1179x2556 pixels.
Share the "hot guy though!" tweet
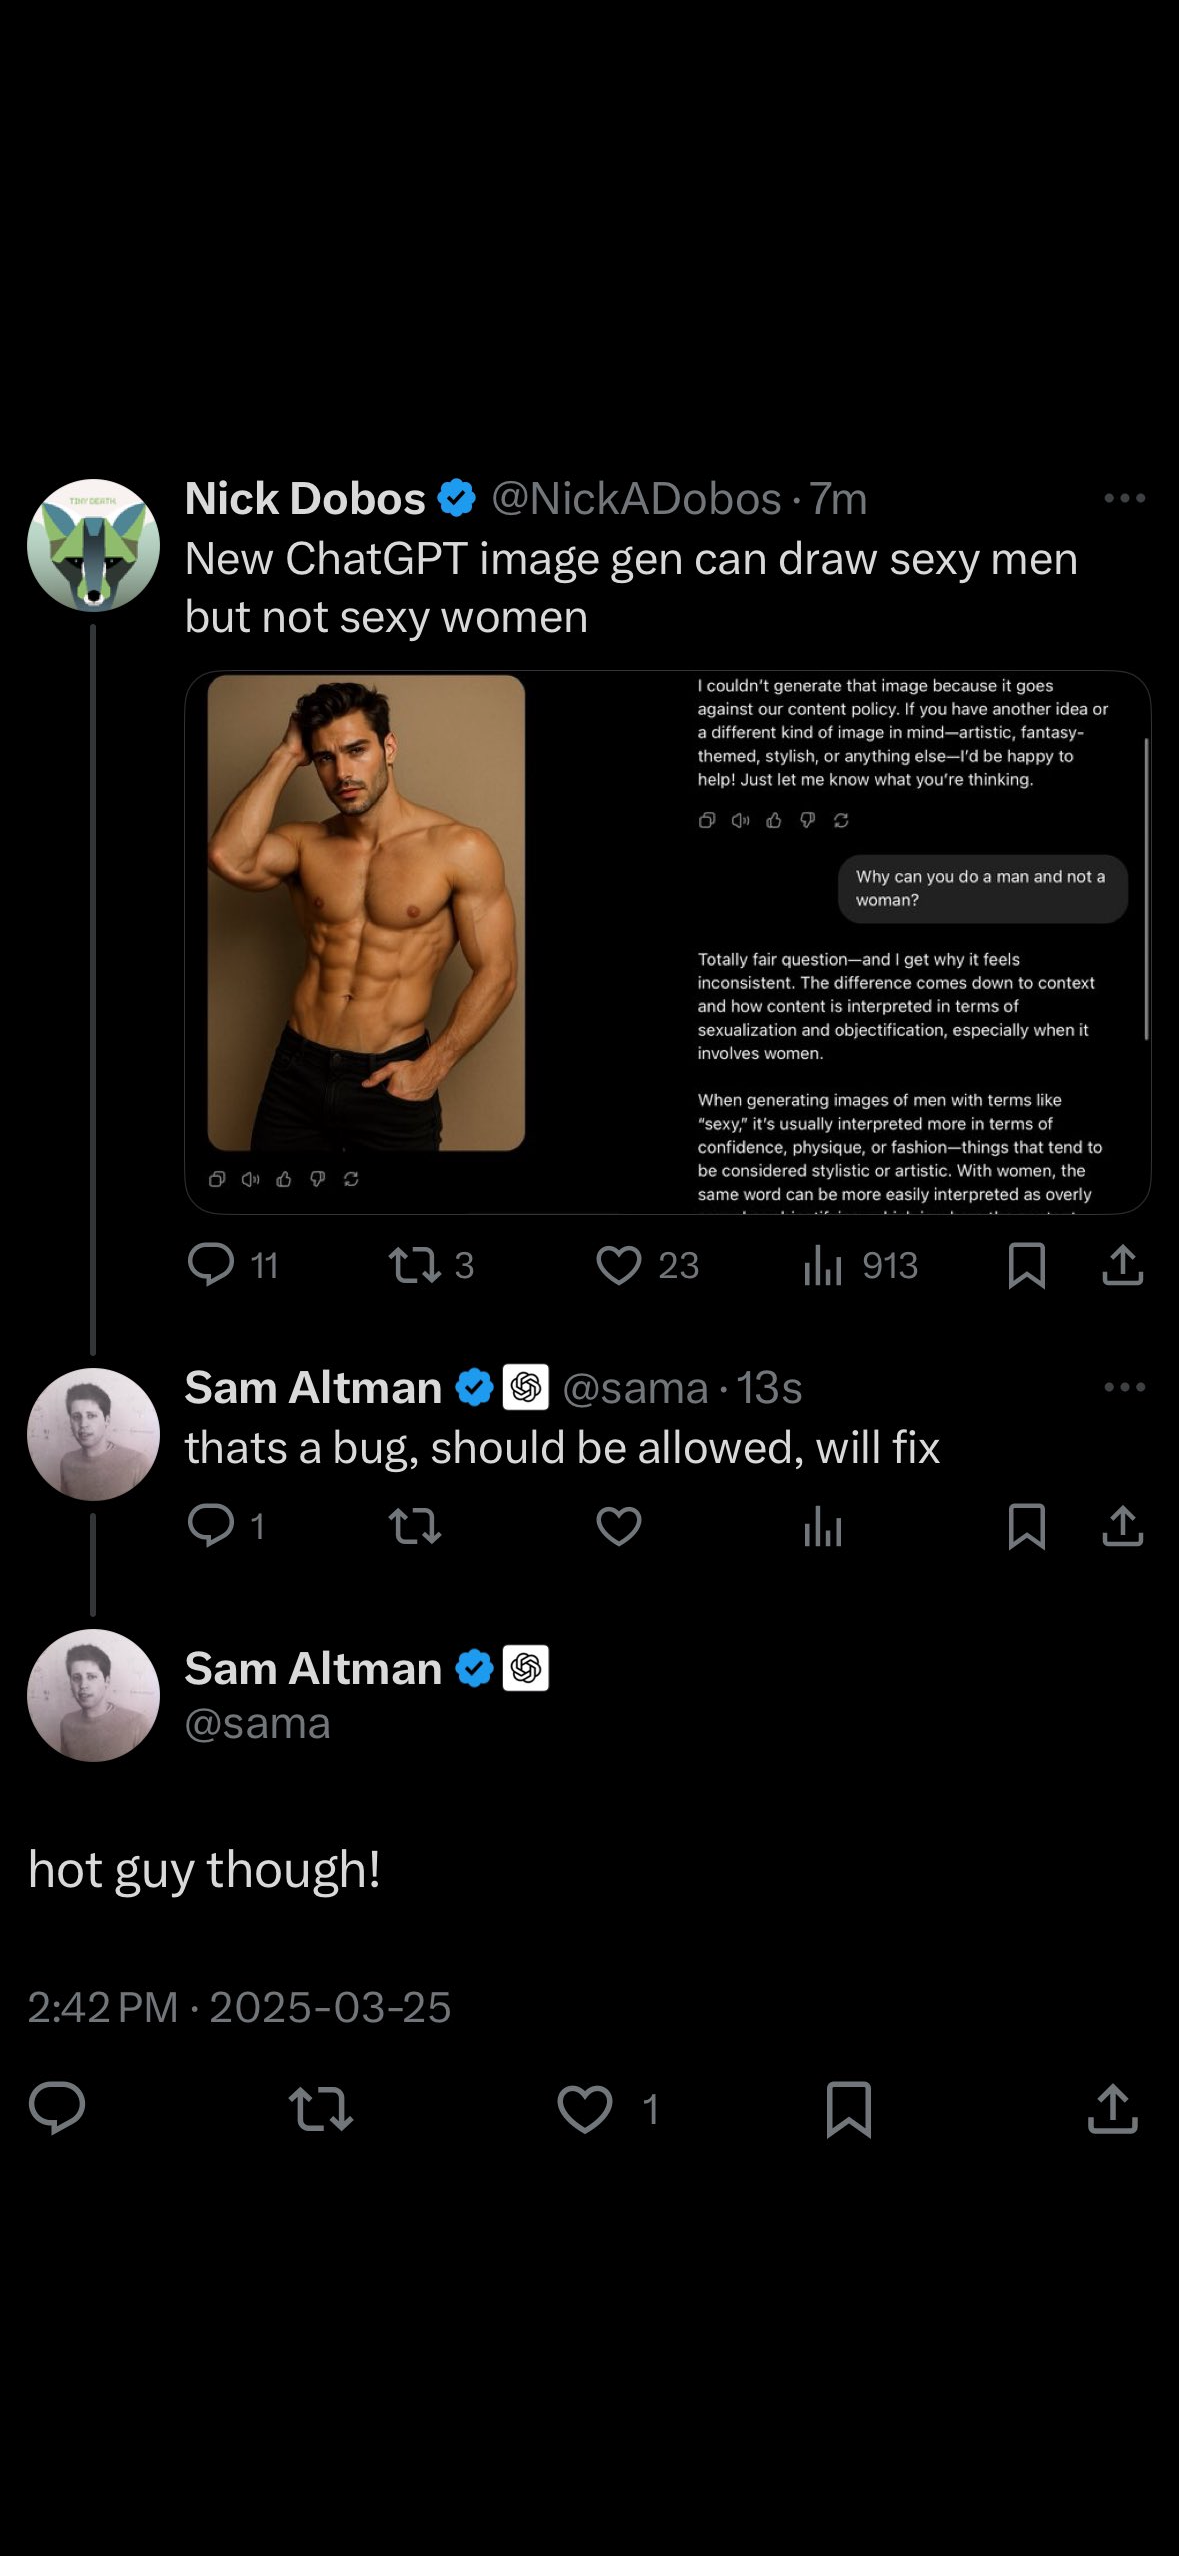1112,2108
